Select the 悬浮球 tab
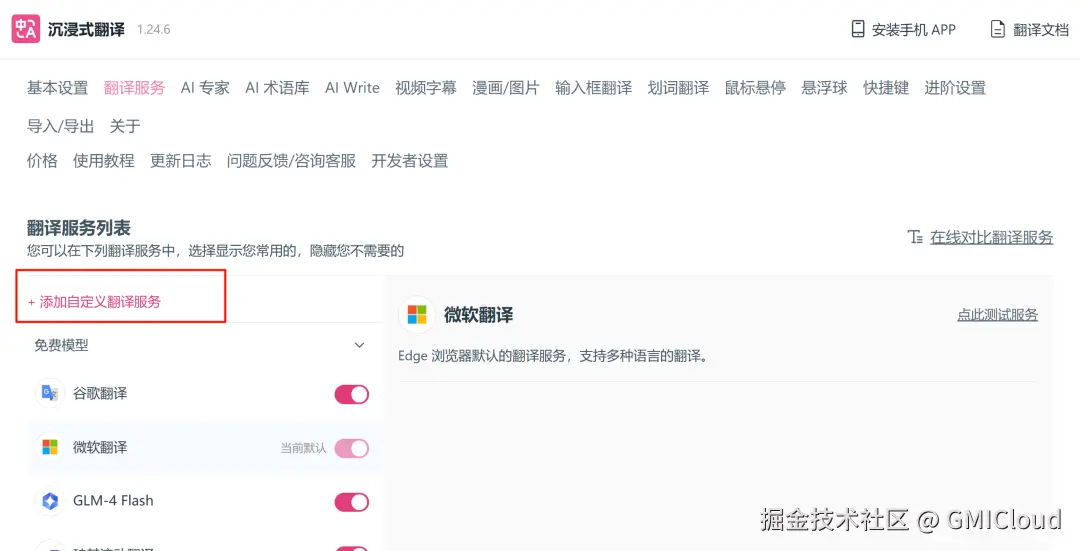The image size is (1080, 551). click(824, 87)
